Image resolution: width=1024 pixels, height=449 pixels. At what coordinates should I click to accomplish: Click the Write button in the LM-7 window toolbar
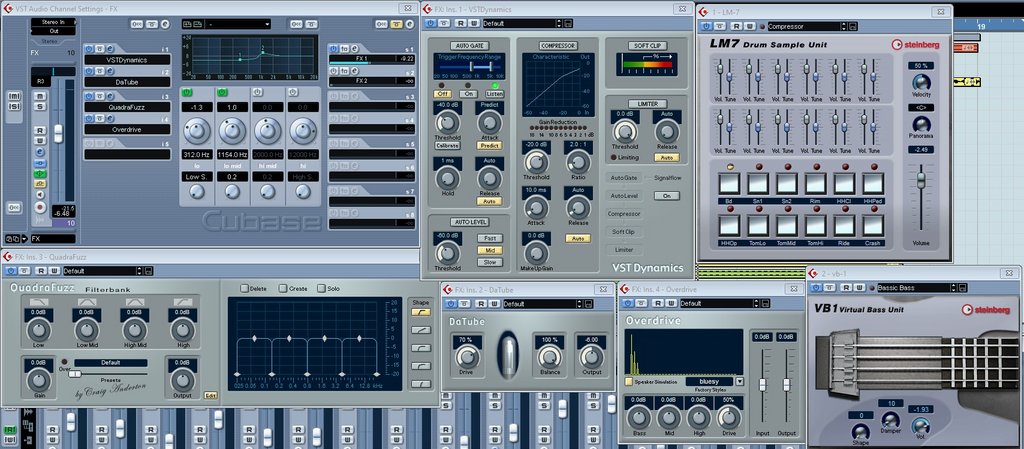[x=750, y=26]
